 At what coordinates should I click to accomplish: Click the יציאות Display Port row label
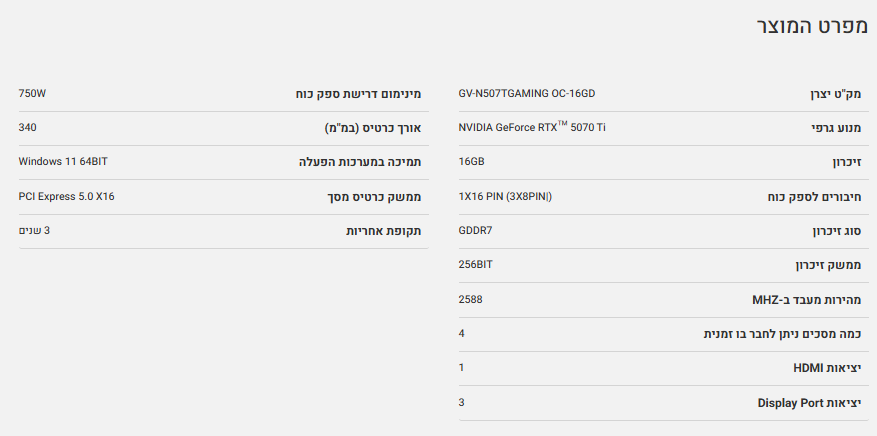click(809, 402)
